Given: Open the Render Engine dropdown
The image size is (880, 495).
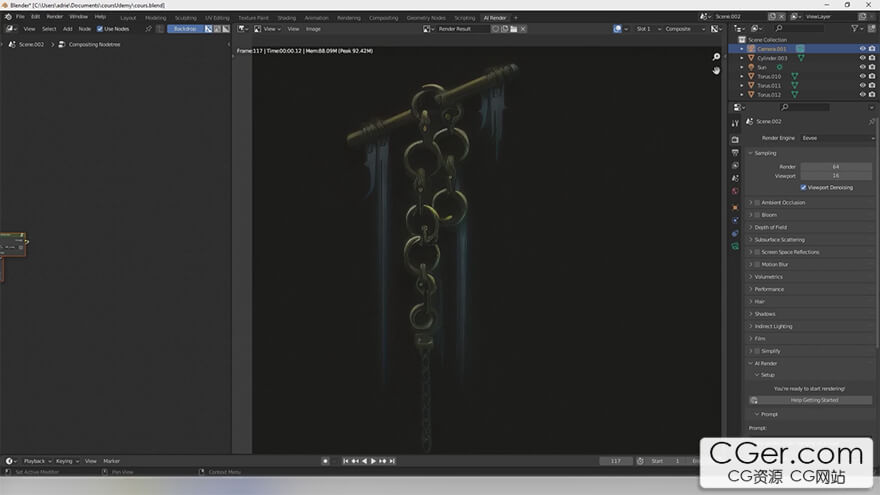Looking at the screenshot, I should point(837,138).
